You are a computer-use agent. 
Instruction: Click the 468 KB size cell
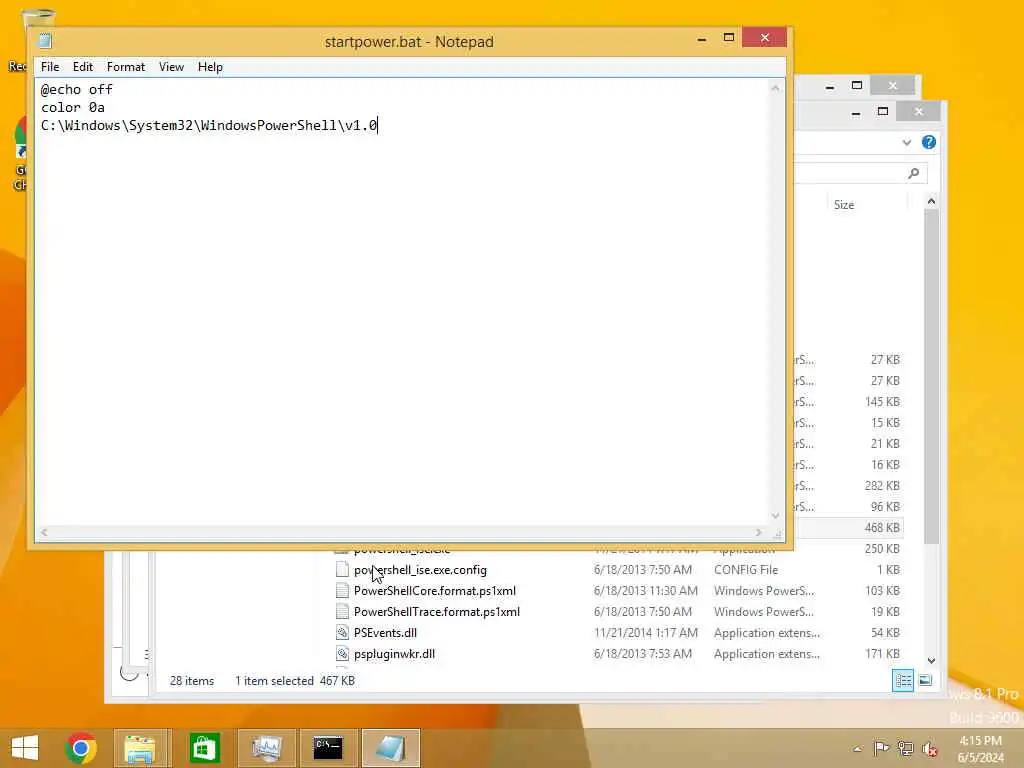(x=882, y=528)
